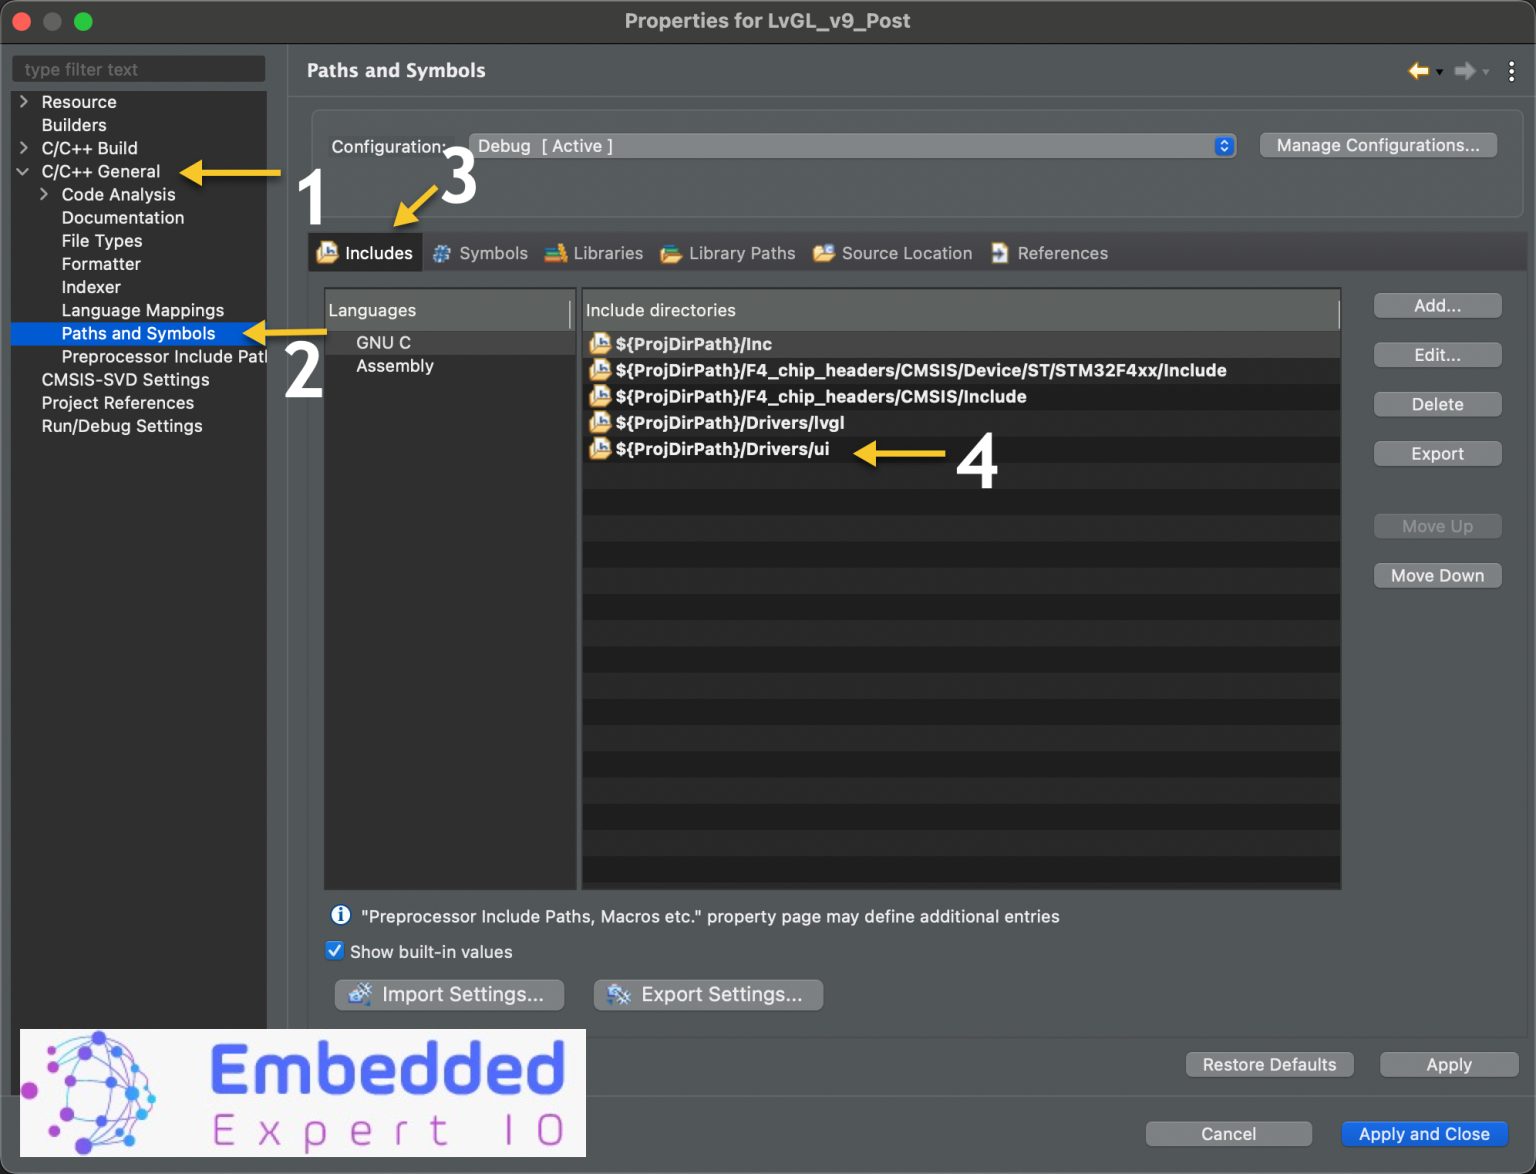This screenshot has width=1536, height=1174.
Task: Switch to the Libraries tab
Action: coord(606,253)
